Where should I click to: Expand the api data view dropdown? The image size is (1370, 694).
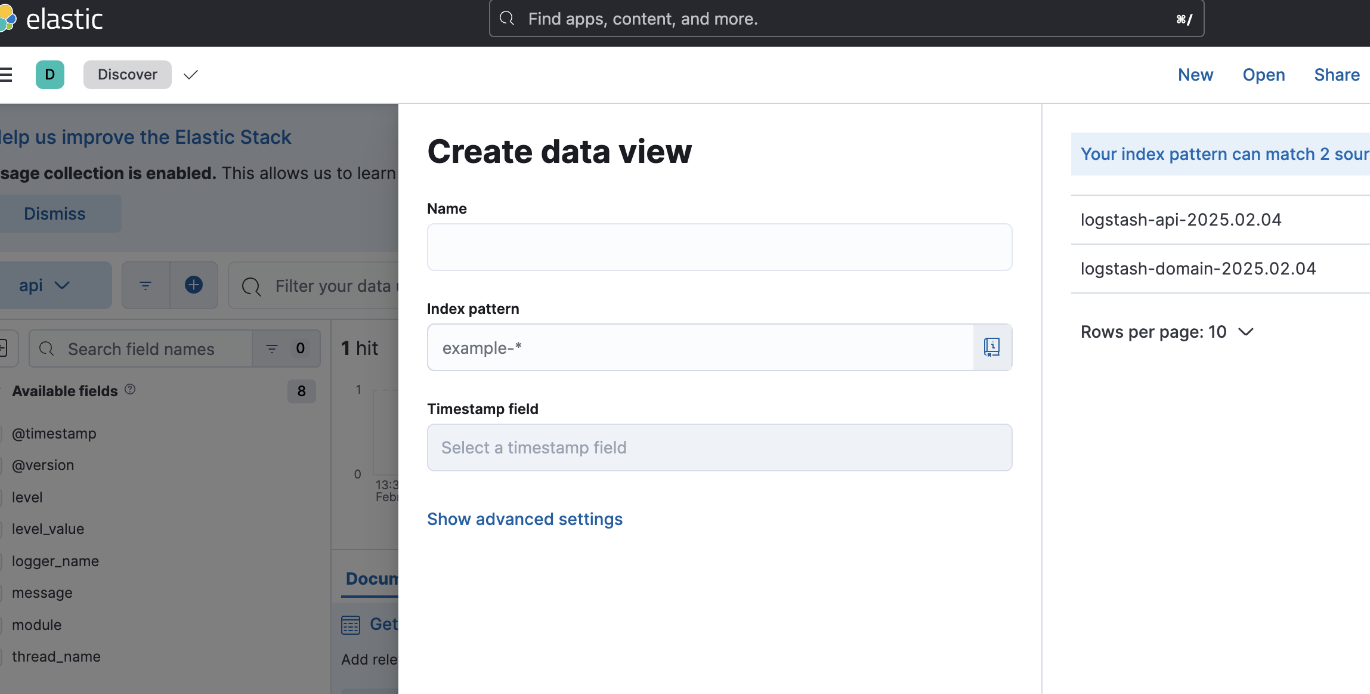click(46, 286)
